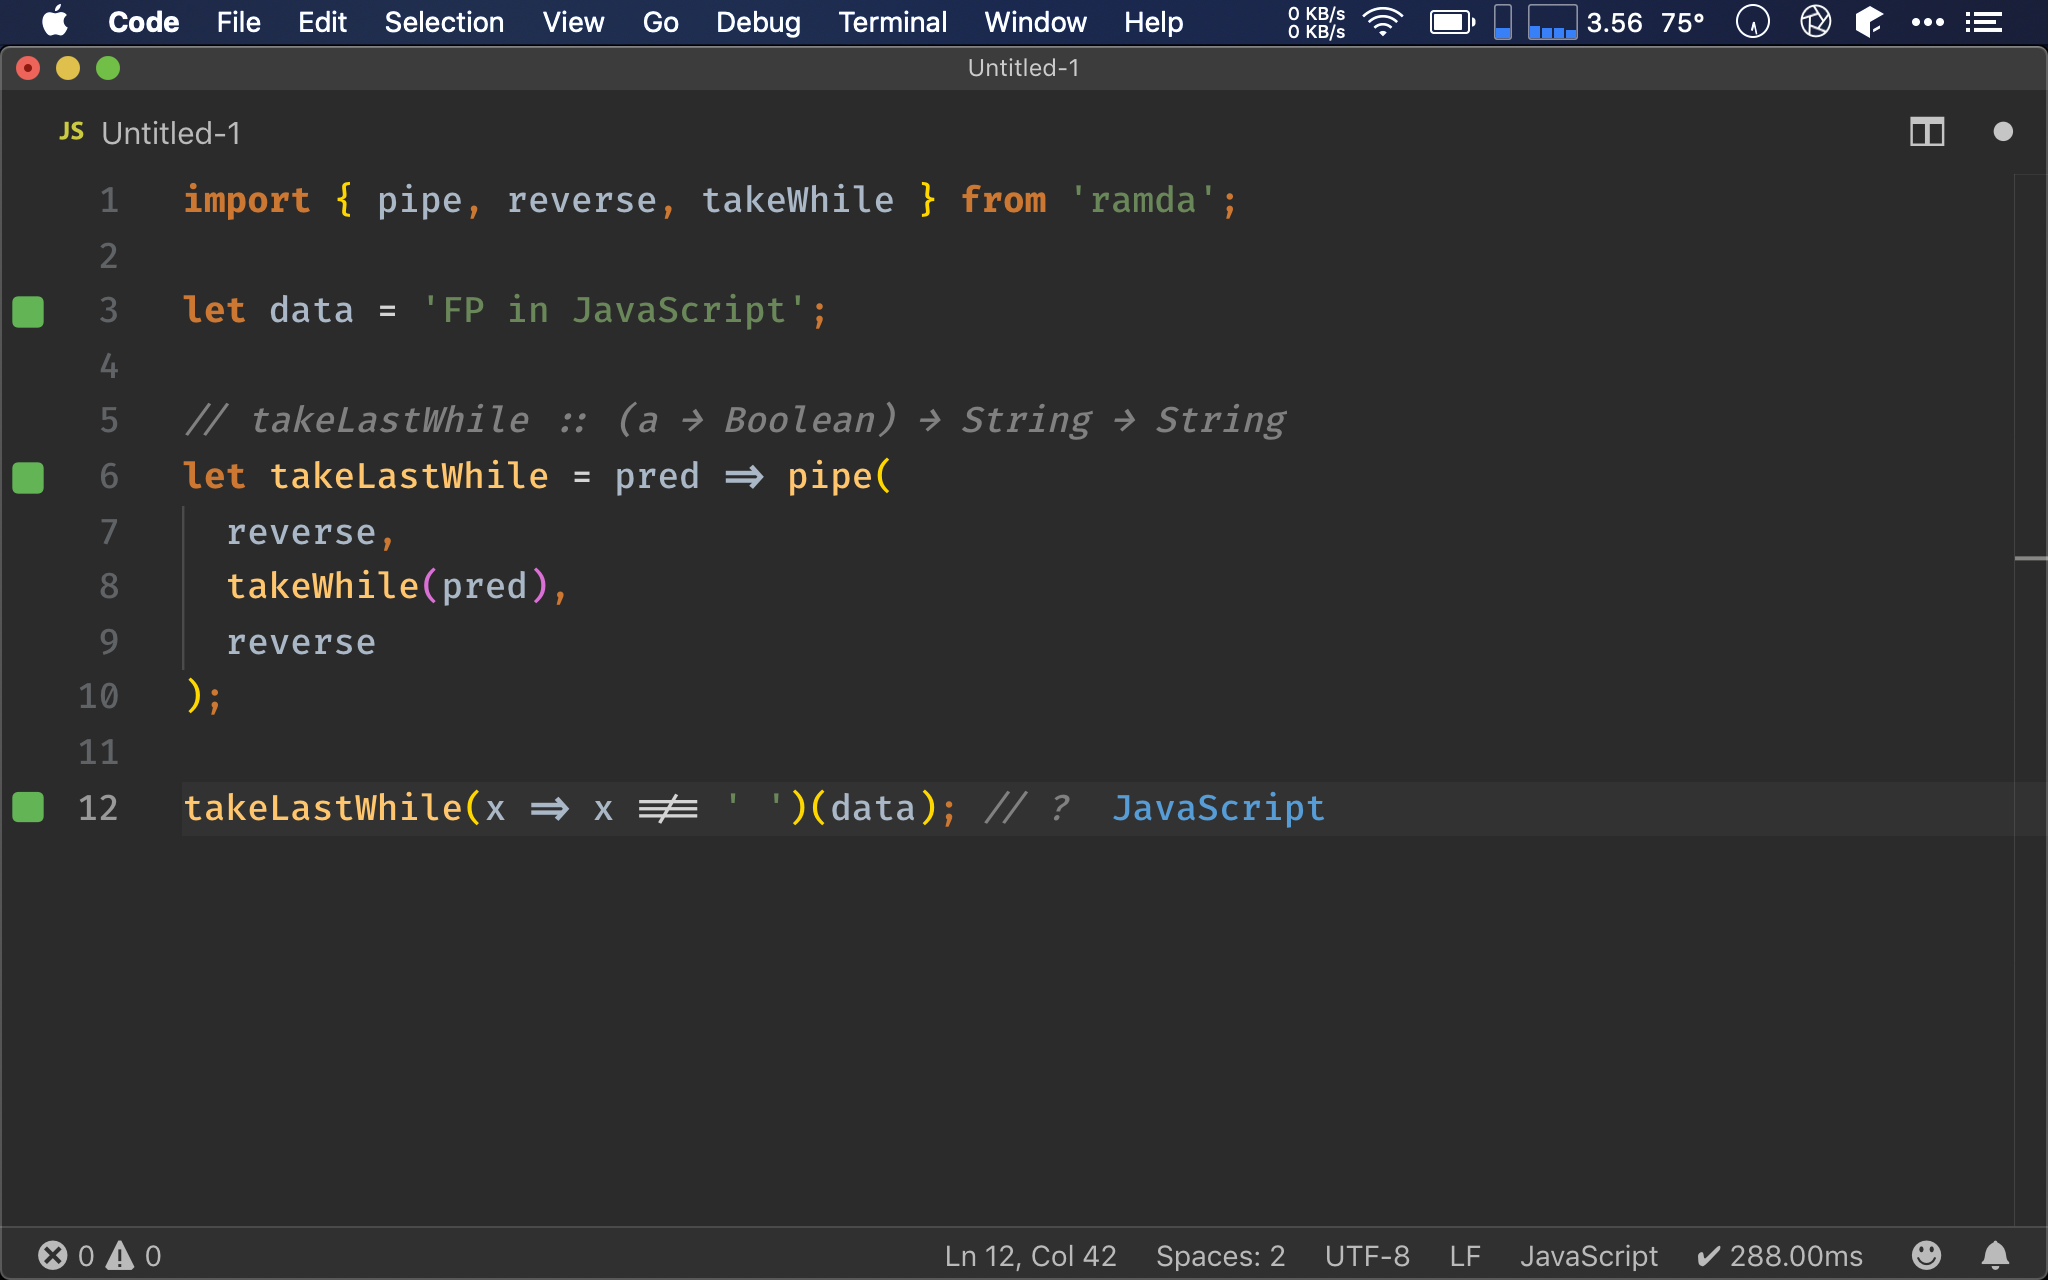The image size is (2048, 1280).
Task: Open the Apple menu
Action: pyautogui.click(x=56, y=22)
